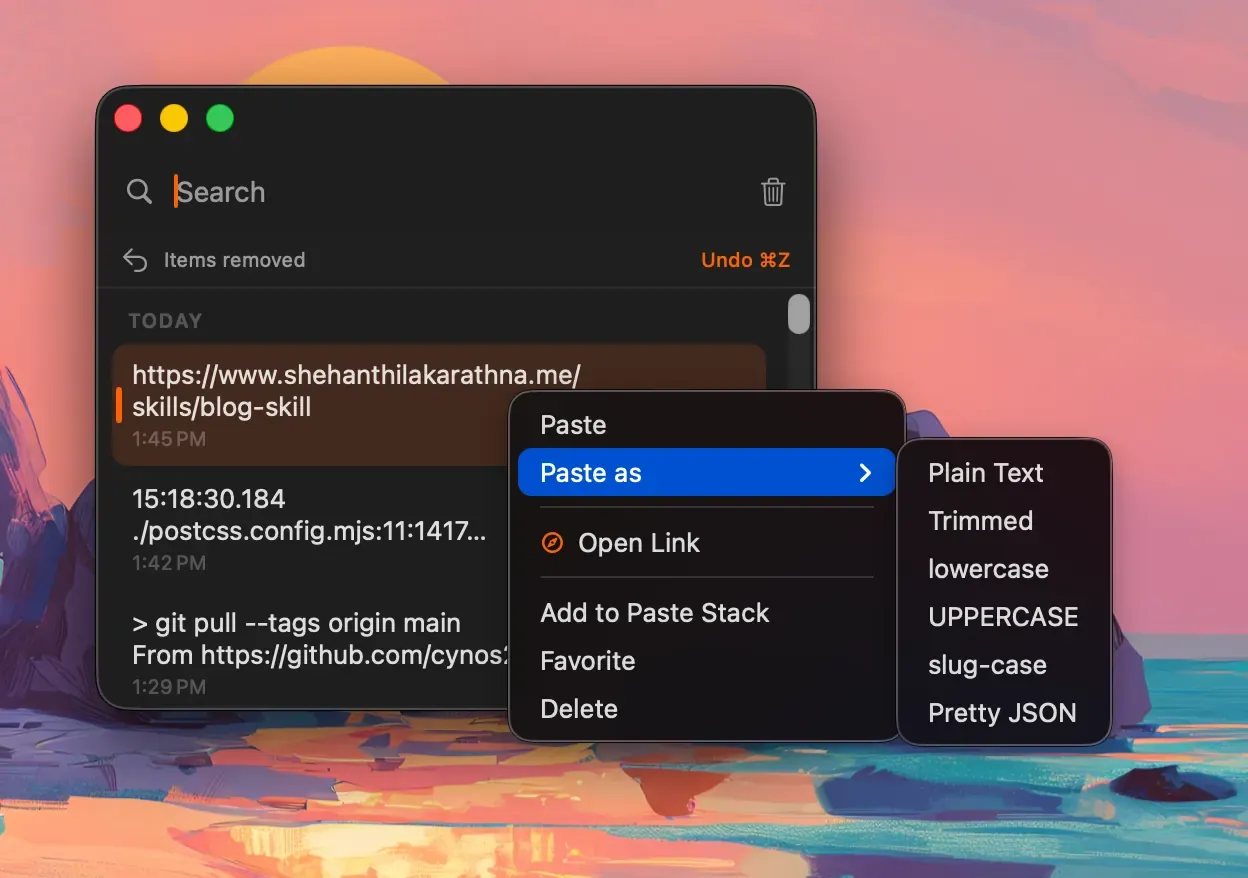Click the 1:42 PM timestamp

tap(169, 563)
